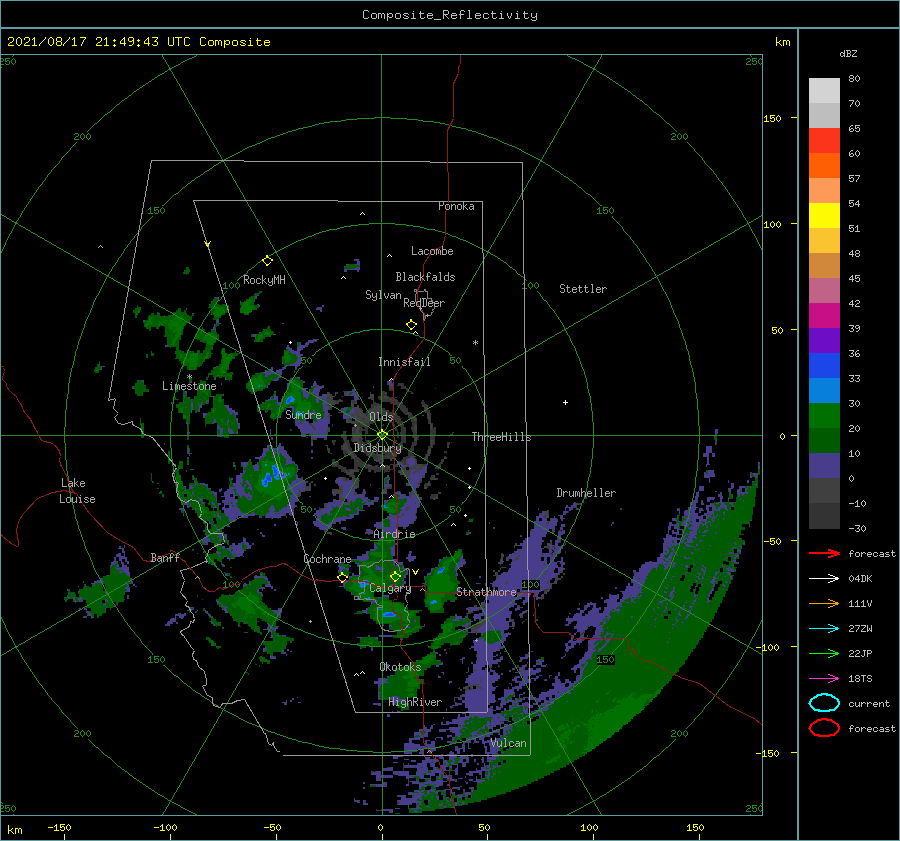This screenshot has width=900, height=841.
Task: Click the yellow diamond marker below Cochrane
Action: tap(343, 577)
